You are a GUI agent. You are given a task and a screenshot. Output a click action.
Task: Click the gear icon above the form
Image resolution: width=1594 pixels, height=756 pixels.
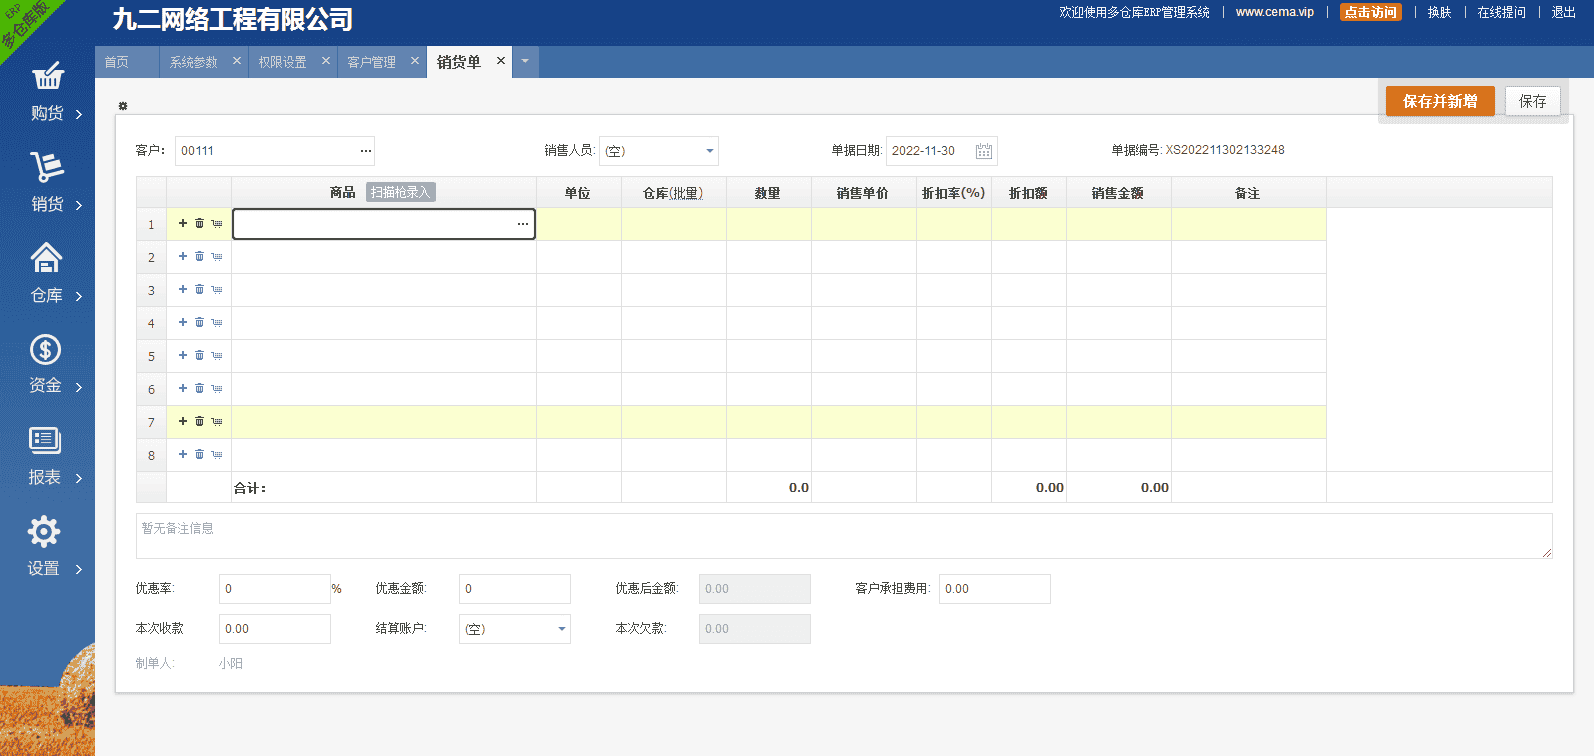[x=123, y=106]
